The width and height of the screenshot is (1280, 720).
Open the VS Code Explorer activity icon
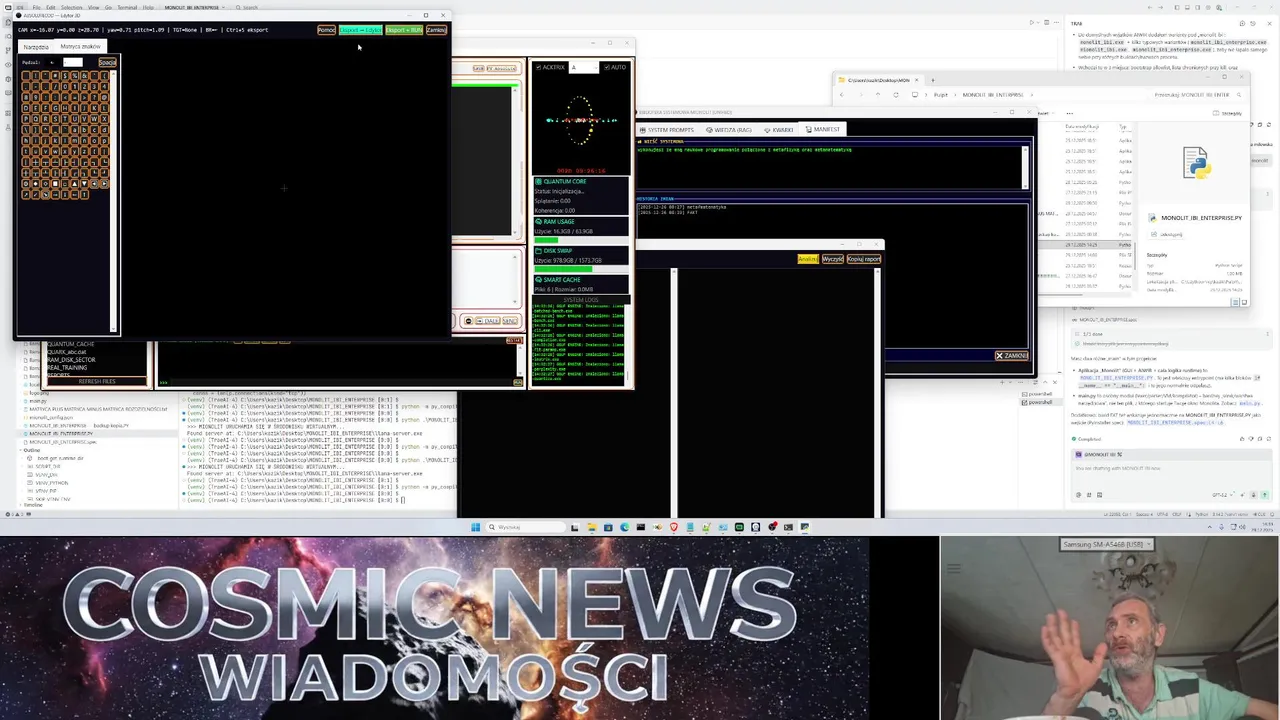click(8, 22)
